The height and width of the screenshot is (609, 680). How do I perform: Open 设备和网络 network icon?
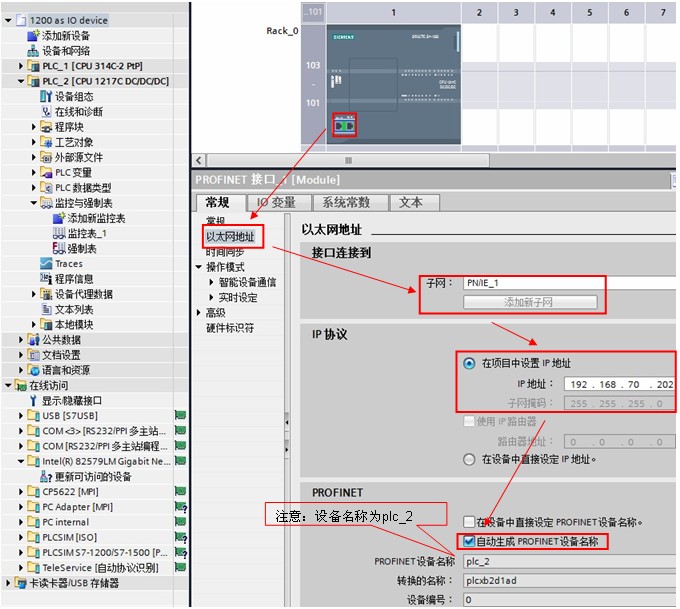[x=33, y=51]
